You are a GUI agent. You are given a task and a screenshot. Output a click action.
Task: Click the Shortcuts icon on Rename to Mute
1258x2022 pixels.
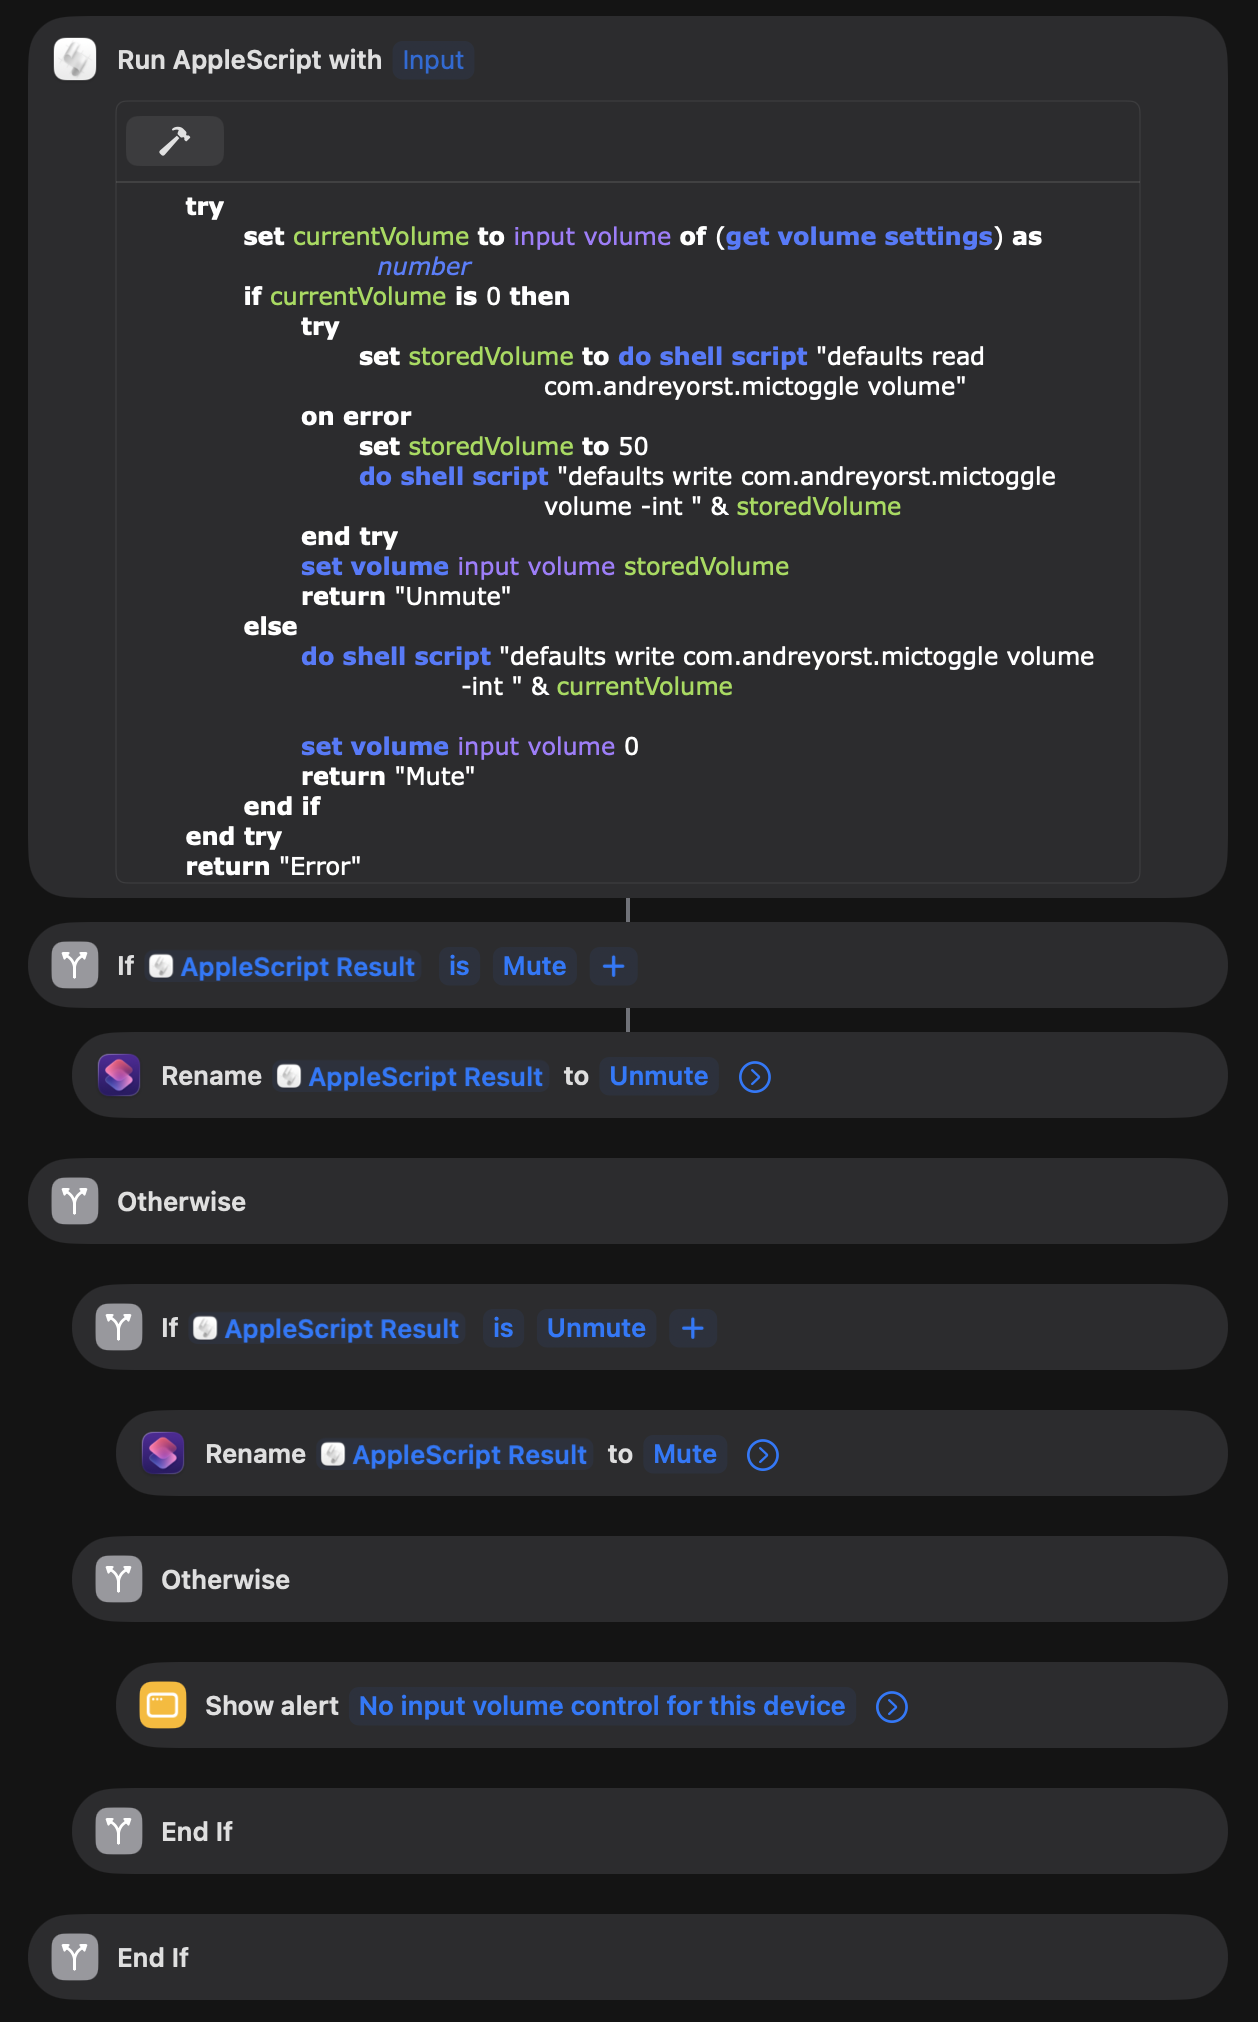(163, 1454)
